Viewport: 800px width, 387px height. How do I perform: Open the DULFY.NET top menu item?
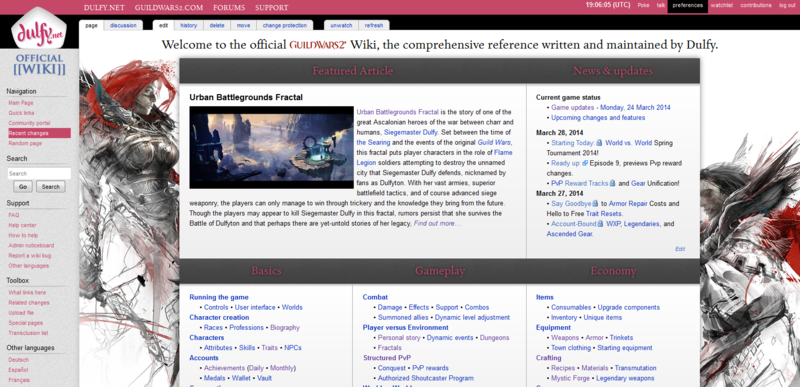tap(105, 8)
